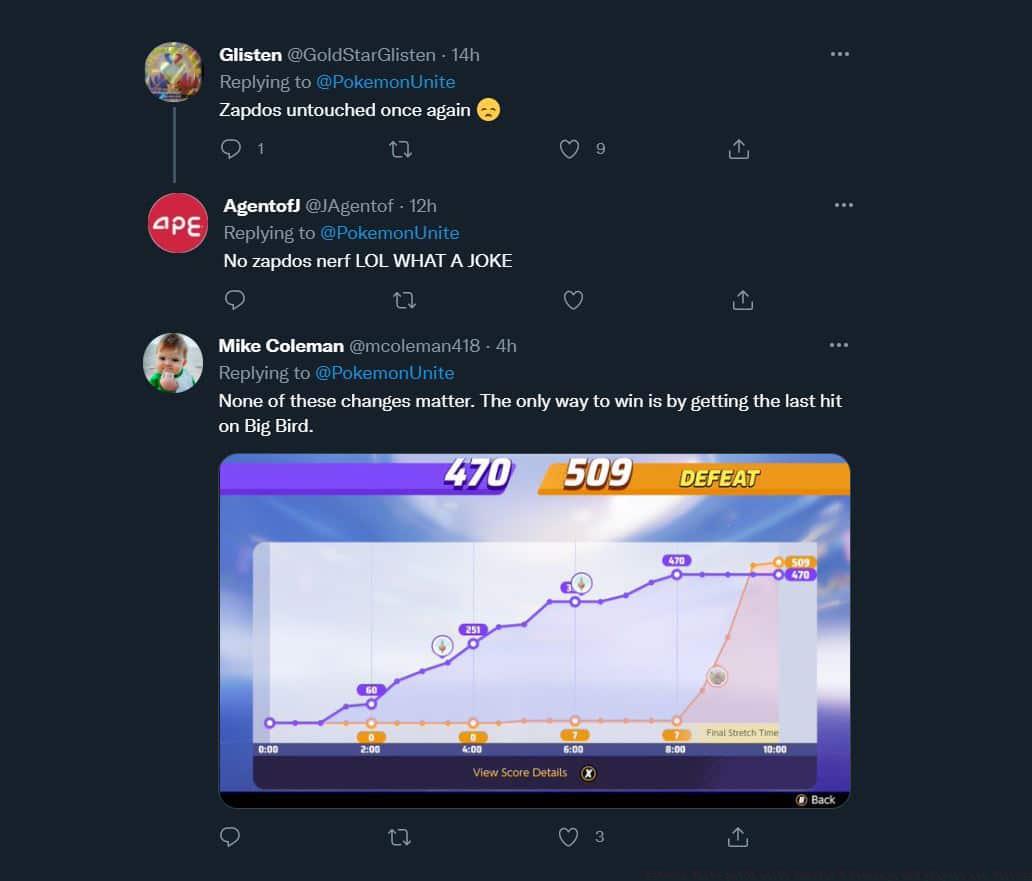
Task: Reply to Mike Coleman's tweet
Action: pos(231,837)
